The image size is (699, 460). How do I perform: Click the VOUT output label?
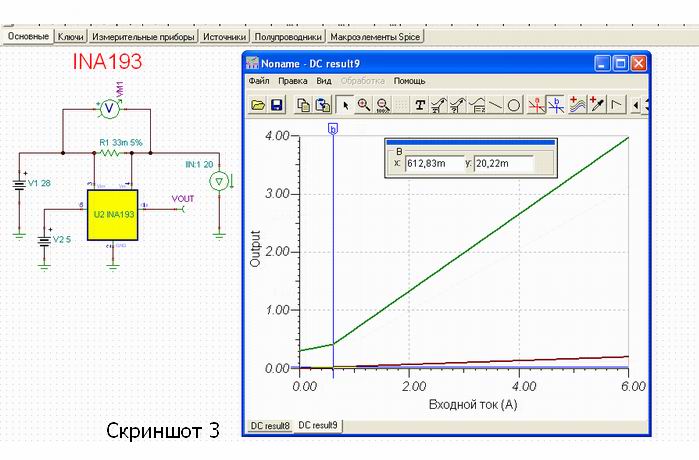(183, 199)
